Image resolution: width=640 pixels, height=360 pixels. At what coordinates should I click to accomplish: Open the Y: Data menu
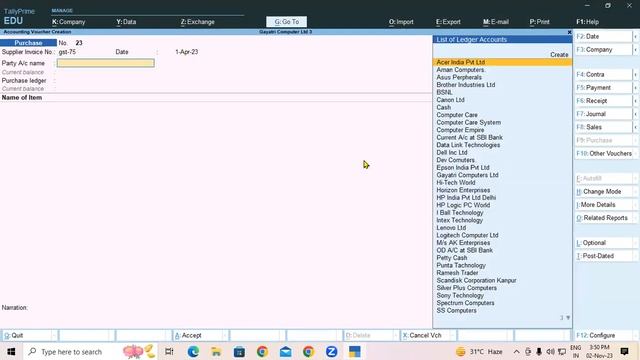126,22
